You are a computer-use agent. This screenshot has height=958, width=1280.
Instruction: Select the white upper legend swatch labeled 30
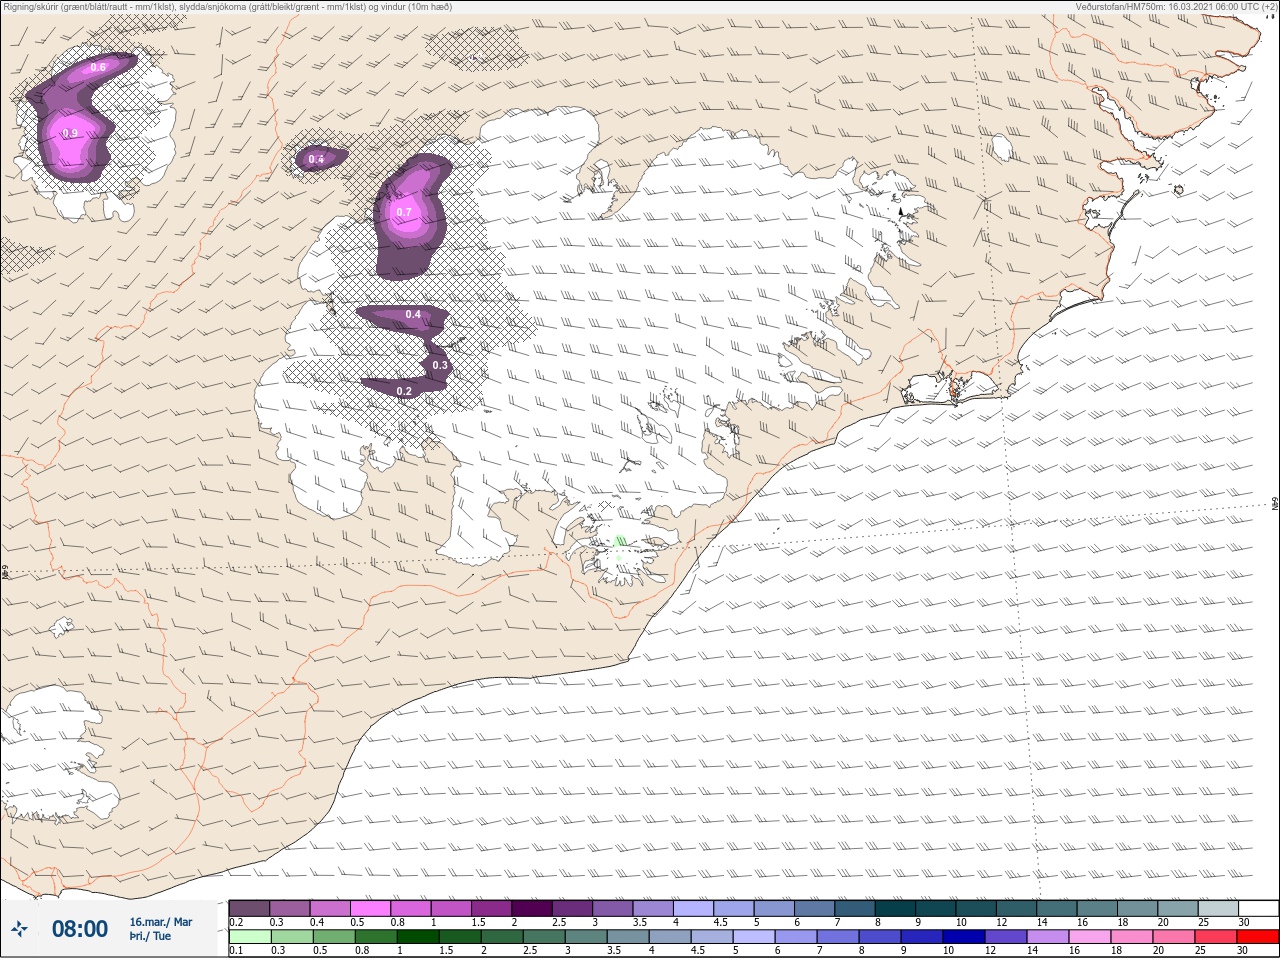pyautogui.click(x=1258, y=908)
